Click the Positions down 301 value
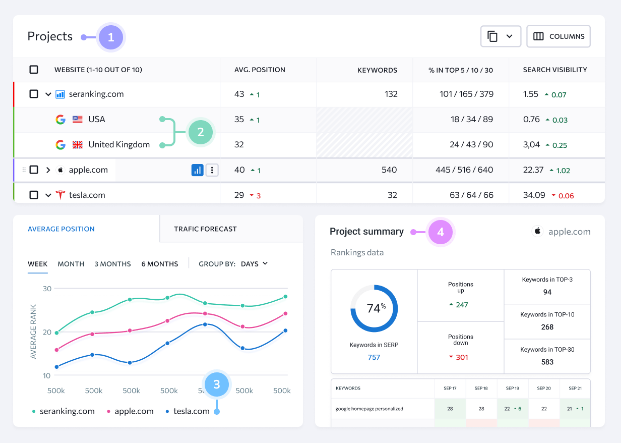Viewport: 622px width, 444px height. (x=459, y=358)
